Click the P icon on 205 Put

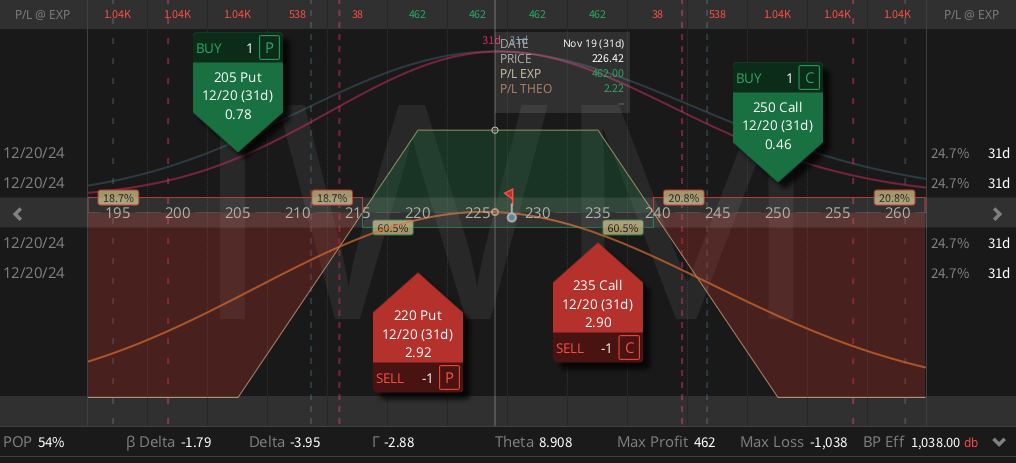[268, 48]
